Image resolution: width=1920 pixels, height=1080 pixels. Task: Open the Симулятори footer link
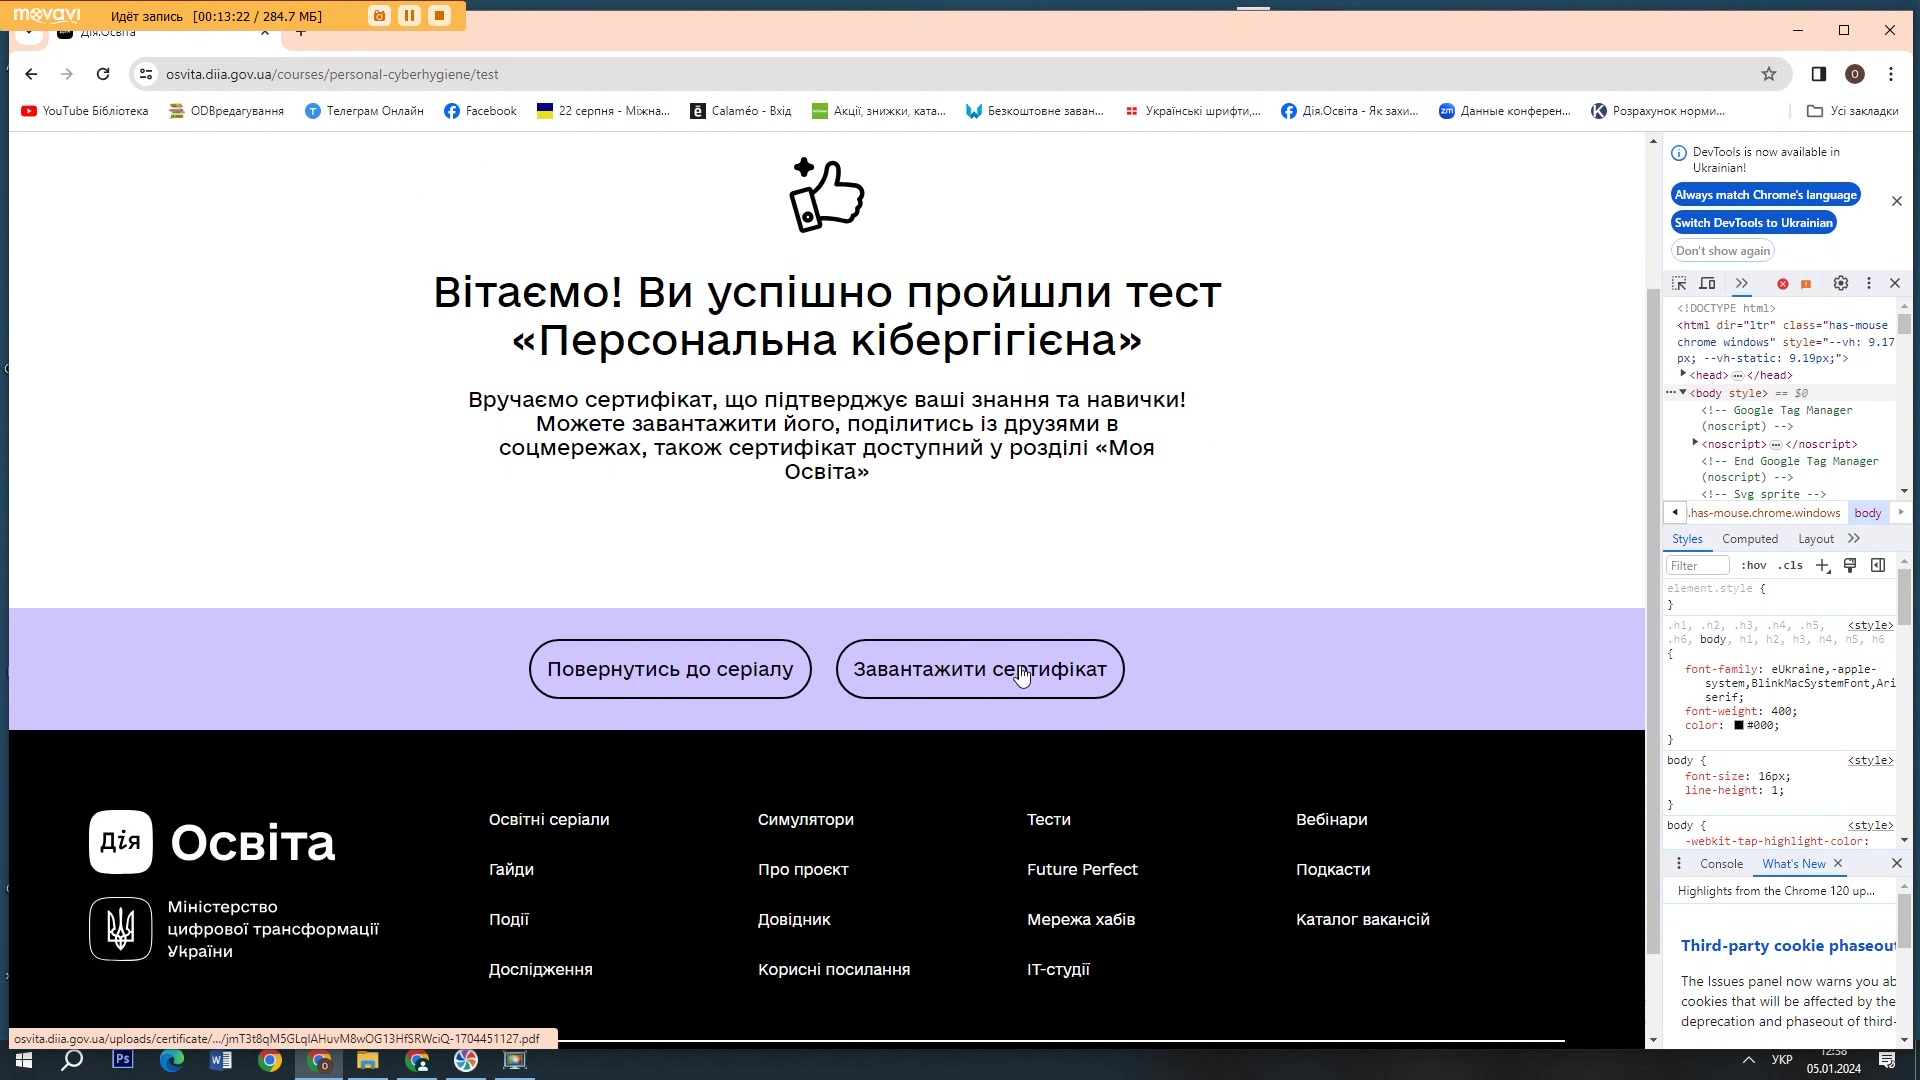coord(806,819)
